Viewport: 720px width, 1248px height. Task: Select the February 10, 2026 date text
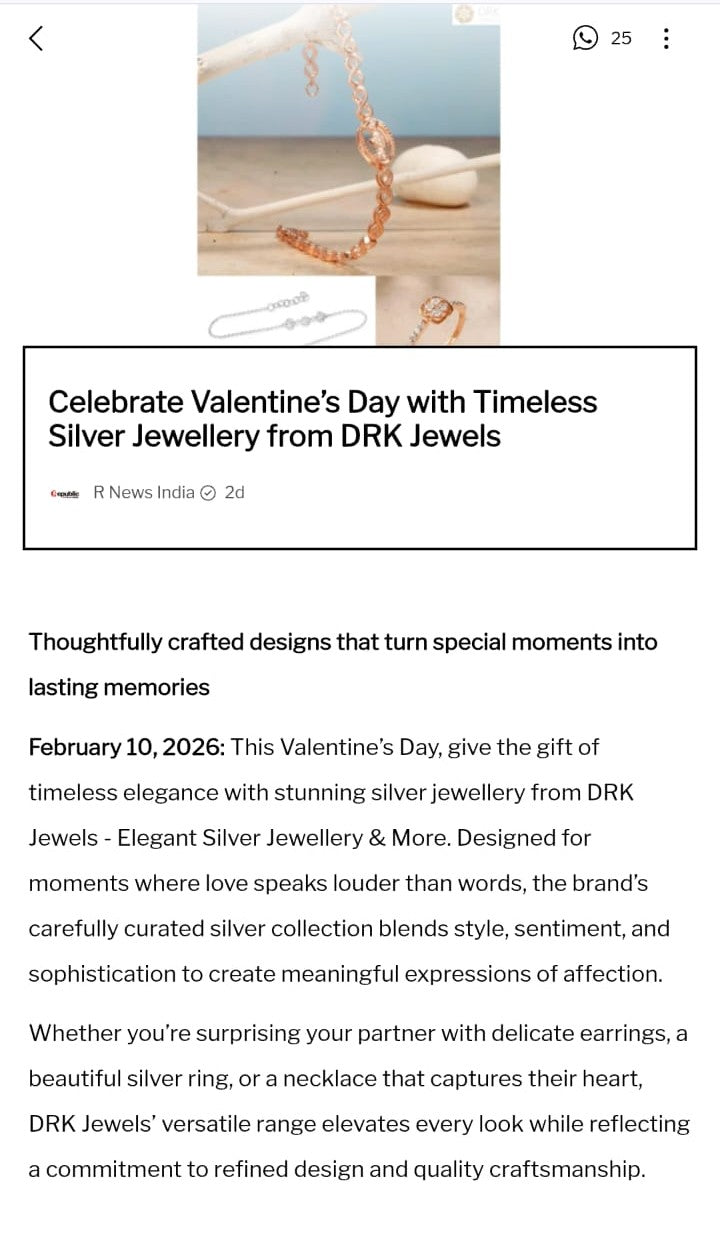pyautogui.click(x=126, y=747)
